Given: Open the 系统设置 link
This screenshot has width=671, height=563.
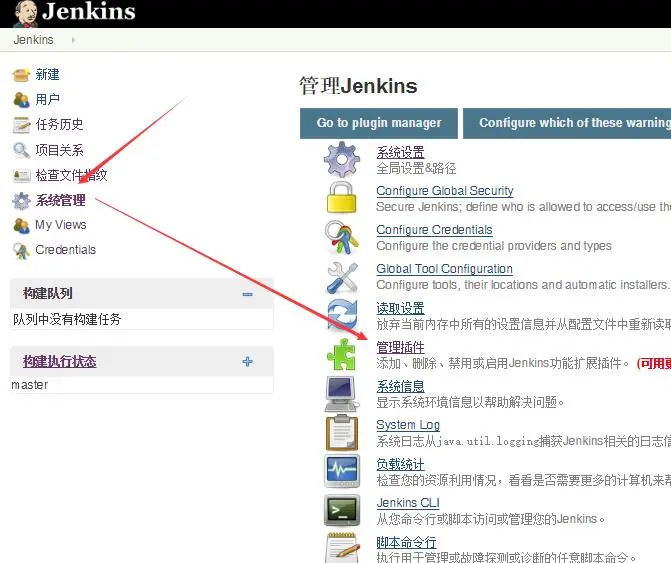Looking at the screenshot, I should (400, 152).
